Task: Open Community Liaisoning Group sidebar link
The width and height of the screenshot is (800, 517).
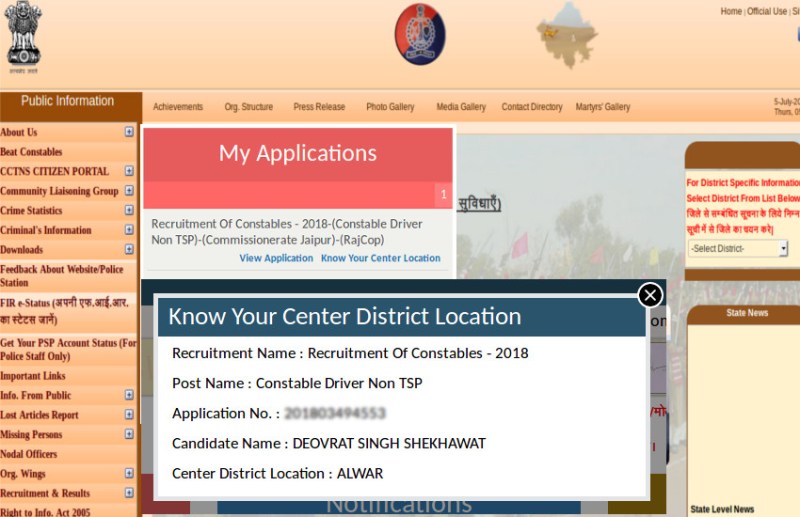Action: [59, 191]
